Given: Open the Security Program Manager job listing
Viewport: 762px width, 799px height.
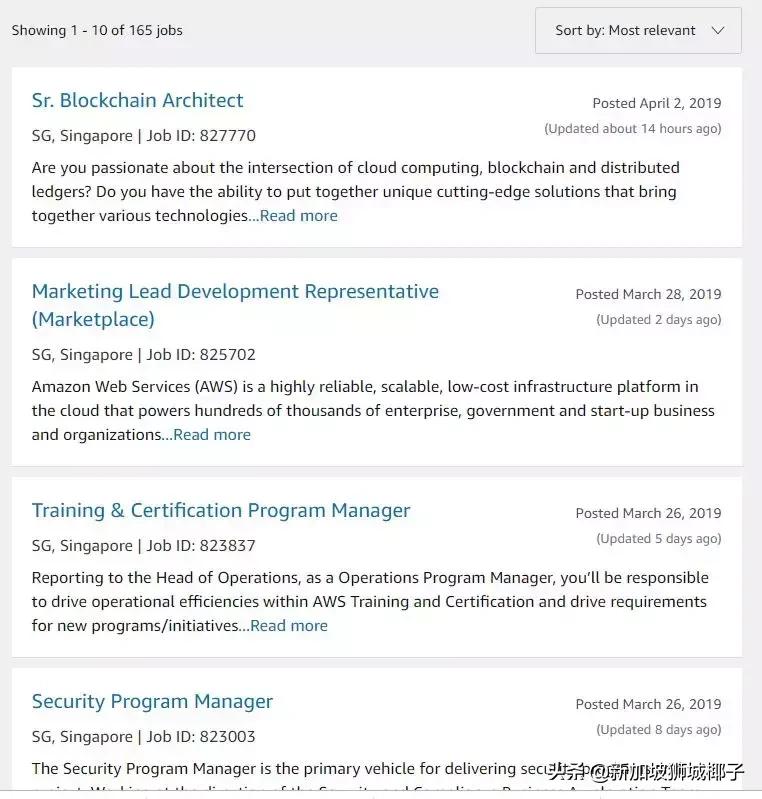Looking at the screenshot, I should 152,702.
